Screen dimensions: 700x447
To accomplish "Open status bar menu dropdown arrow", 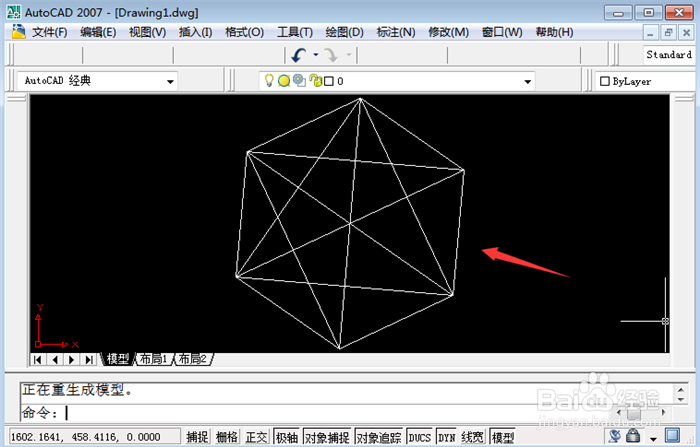I will 653,439.
